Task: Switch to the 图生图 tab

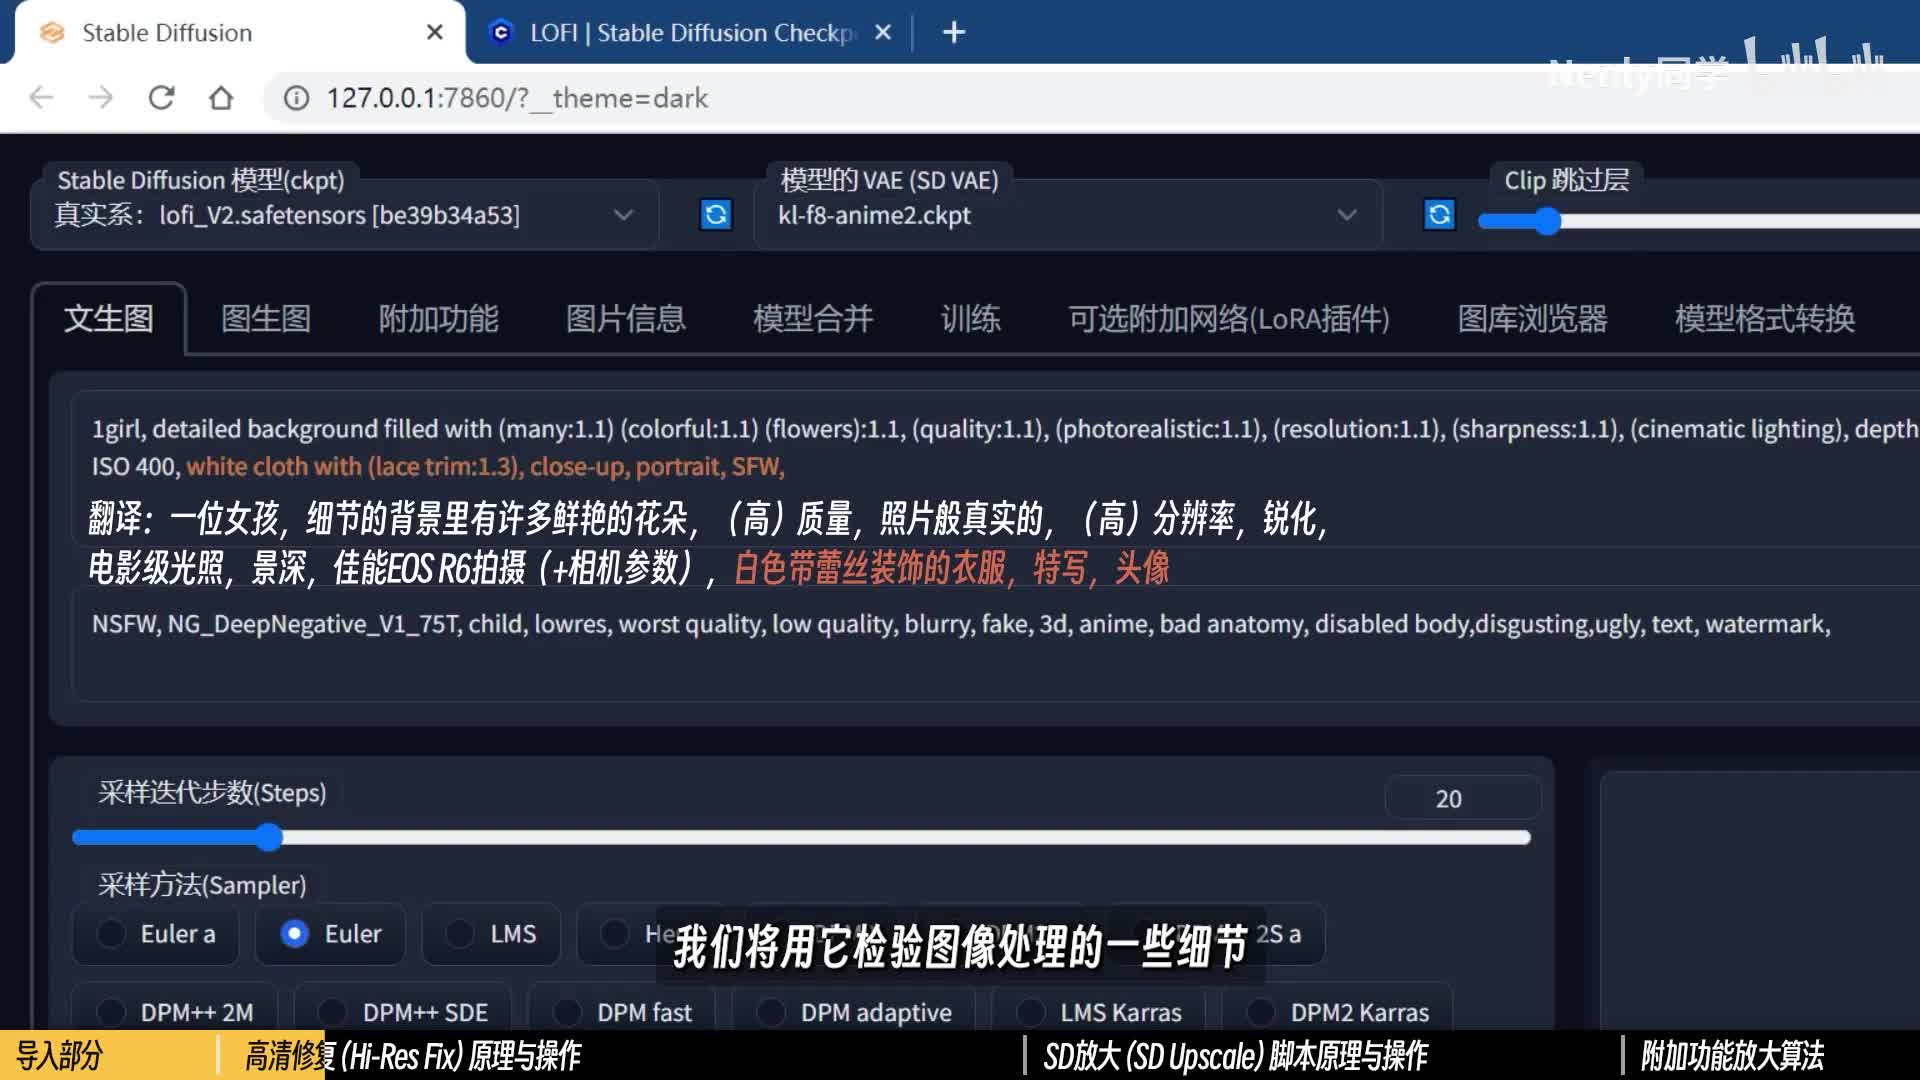Action: pyautogui.click(x=265, y=319)
